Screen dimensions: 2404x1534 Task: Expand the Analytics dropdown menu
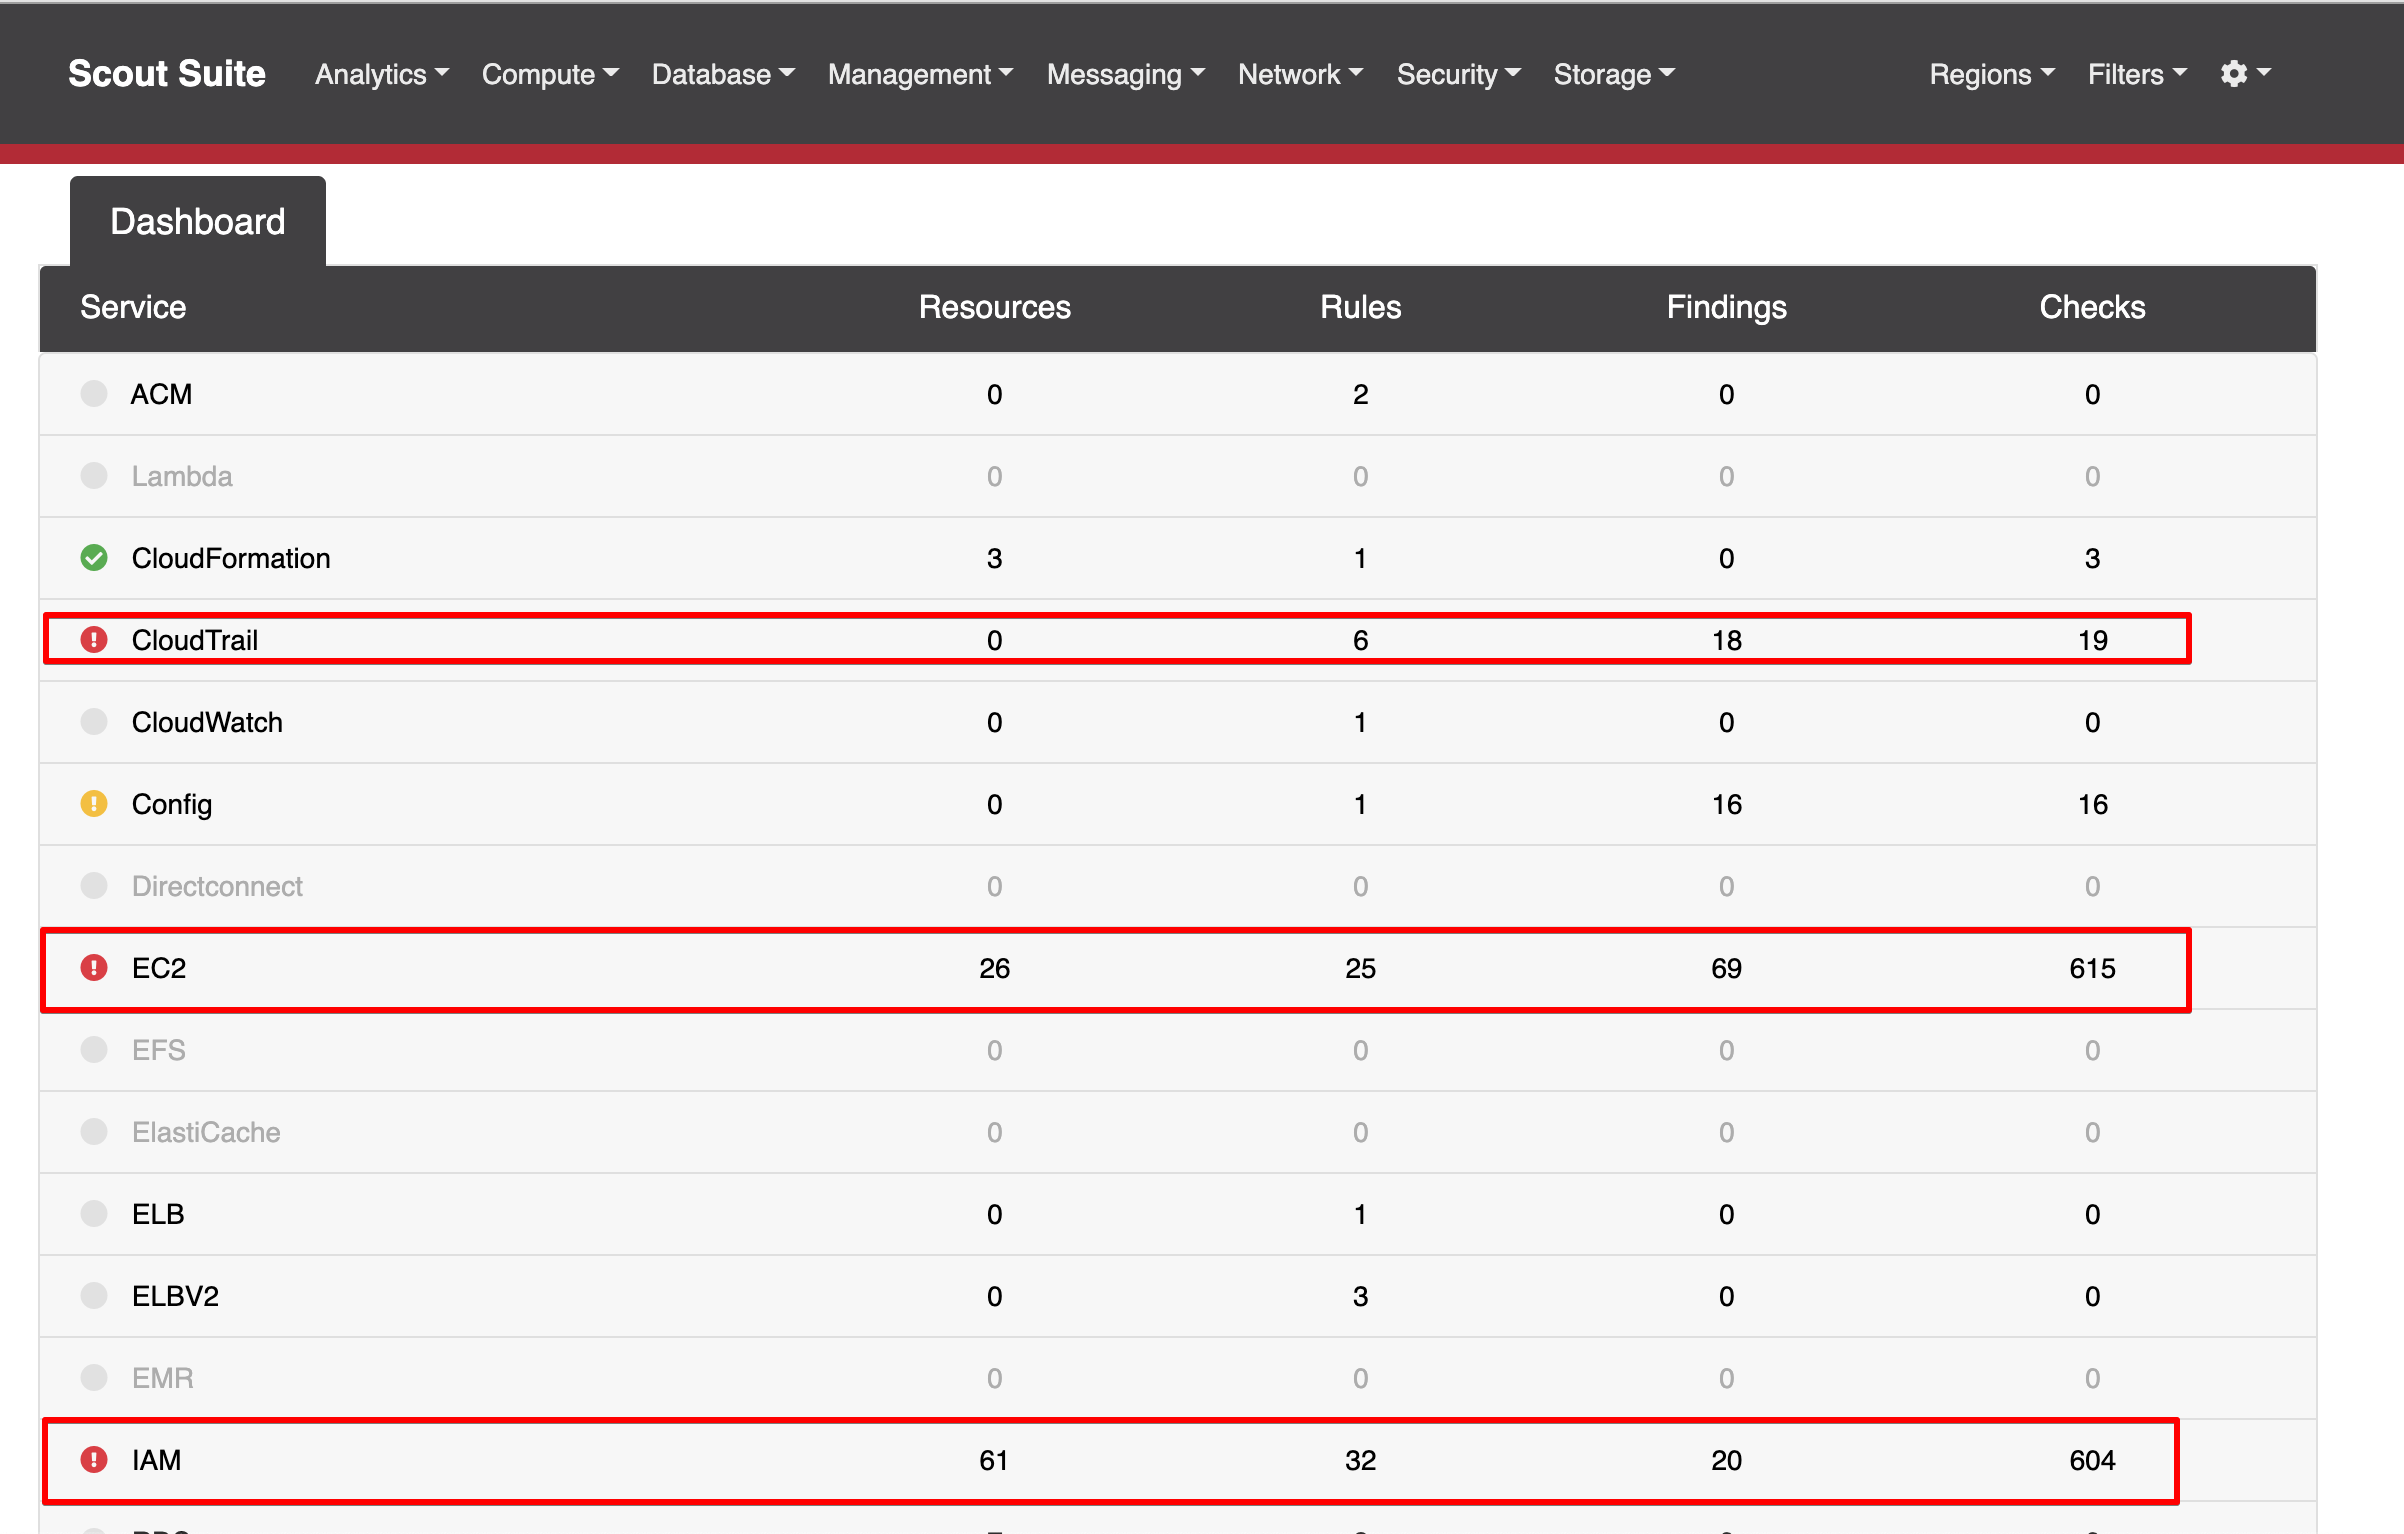(x=382, y=74)
